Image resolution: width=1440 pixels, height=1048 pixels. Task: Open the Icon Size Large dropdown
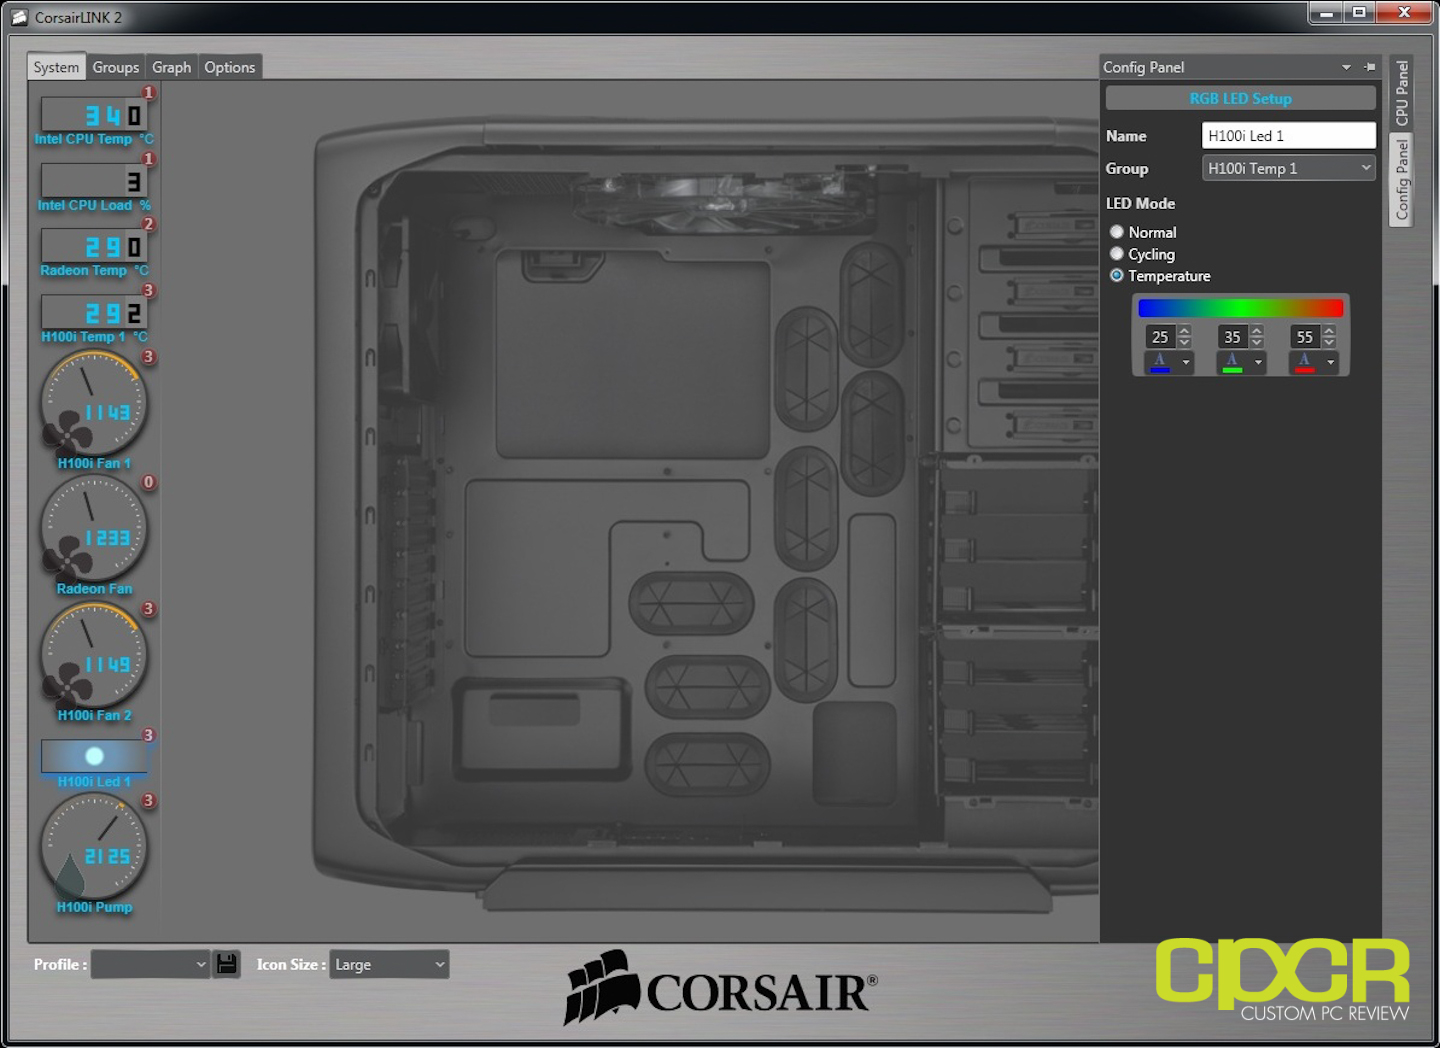pos(389,964)
